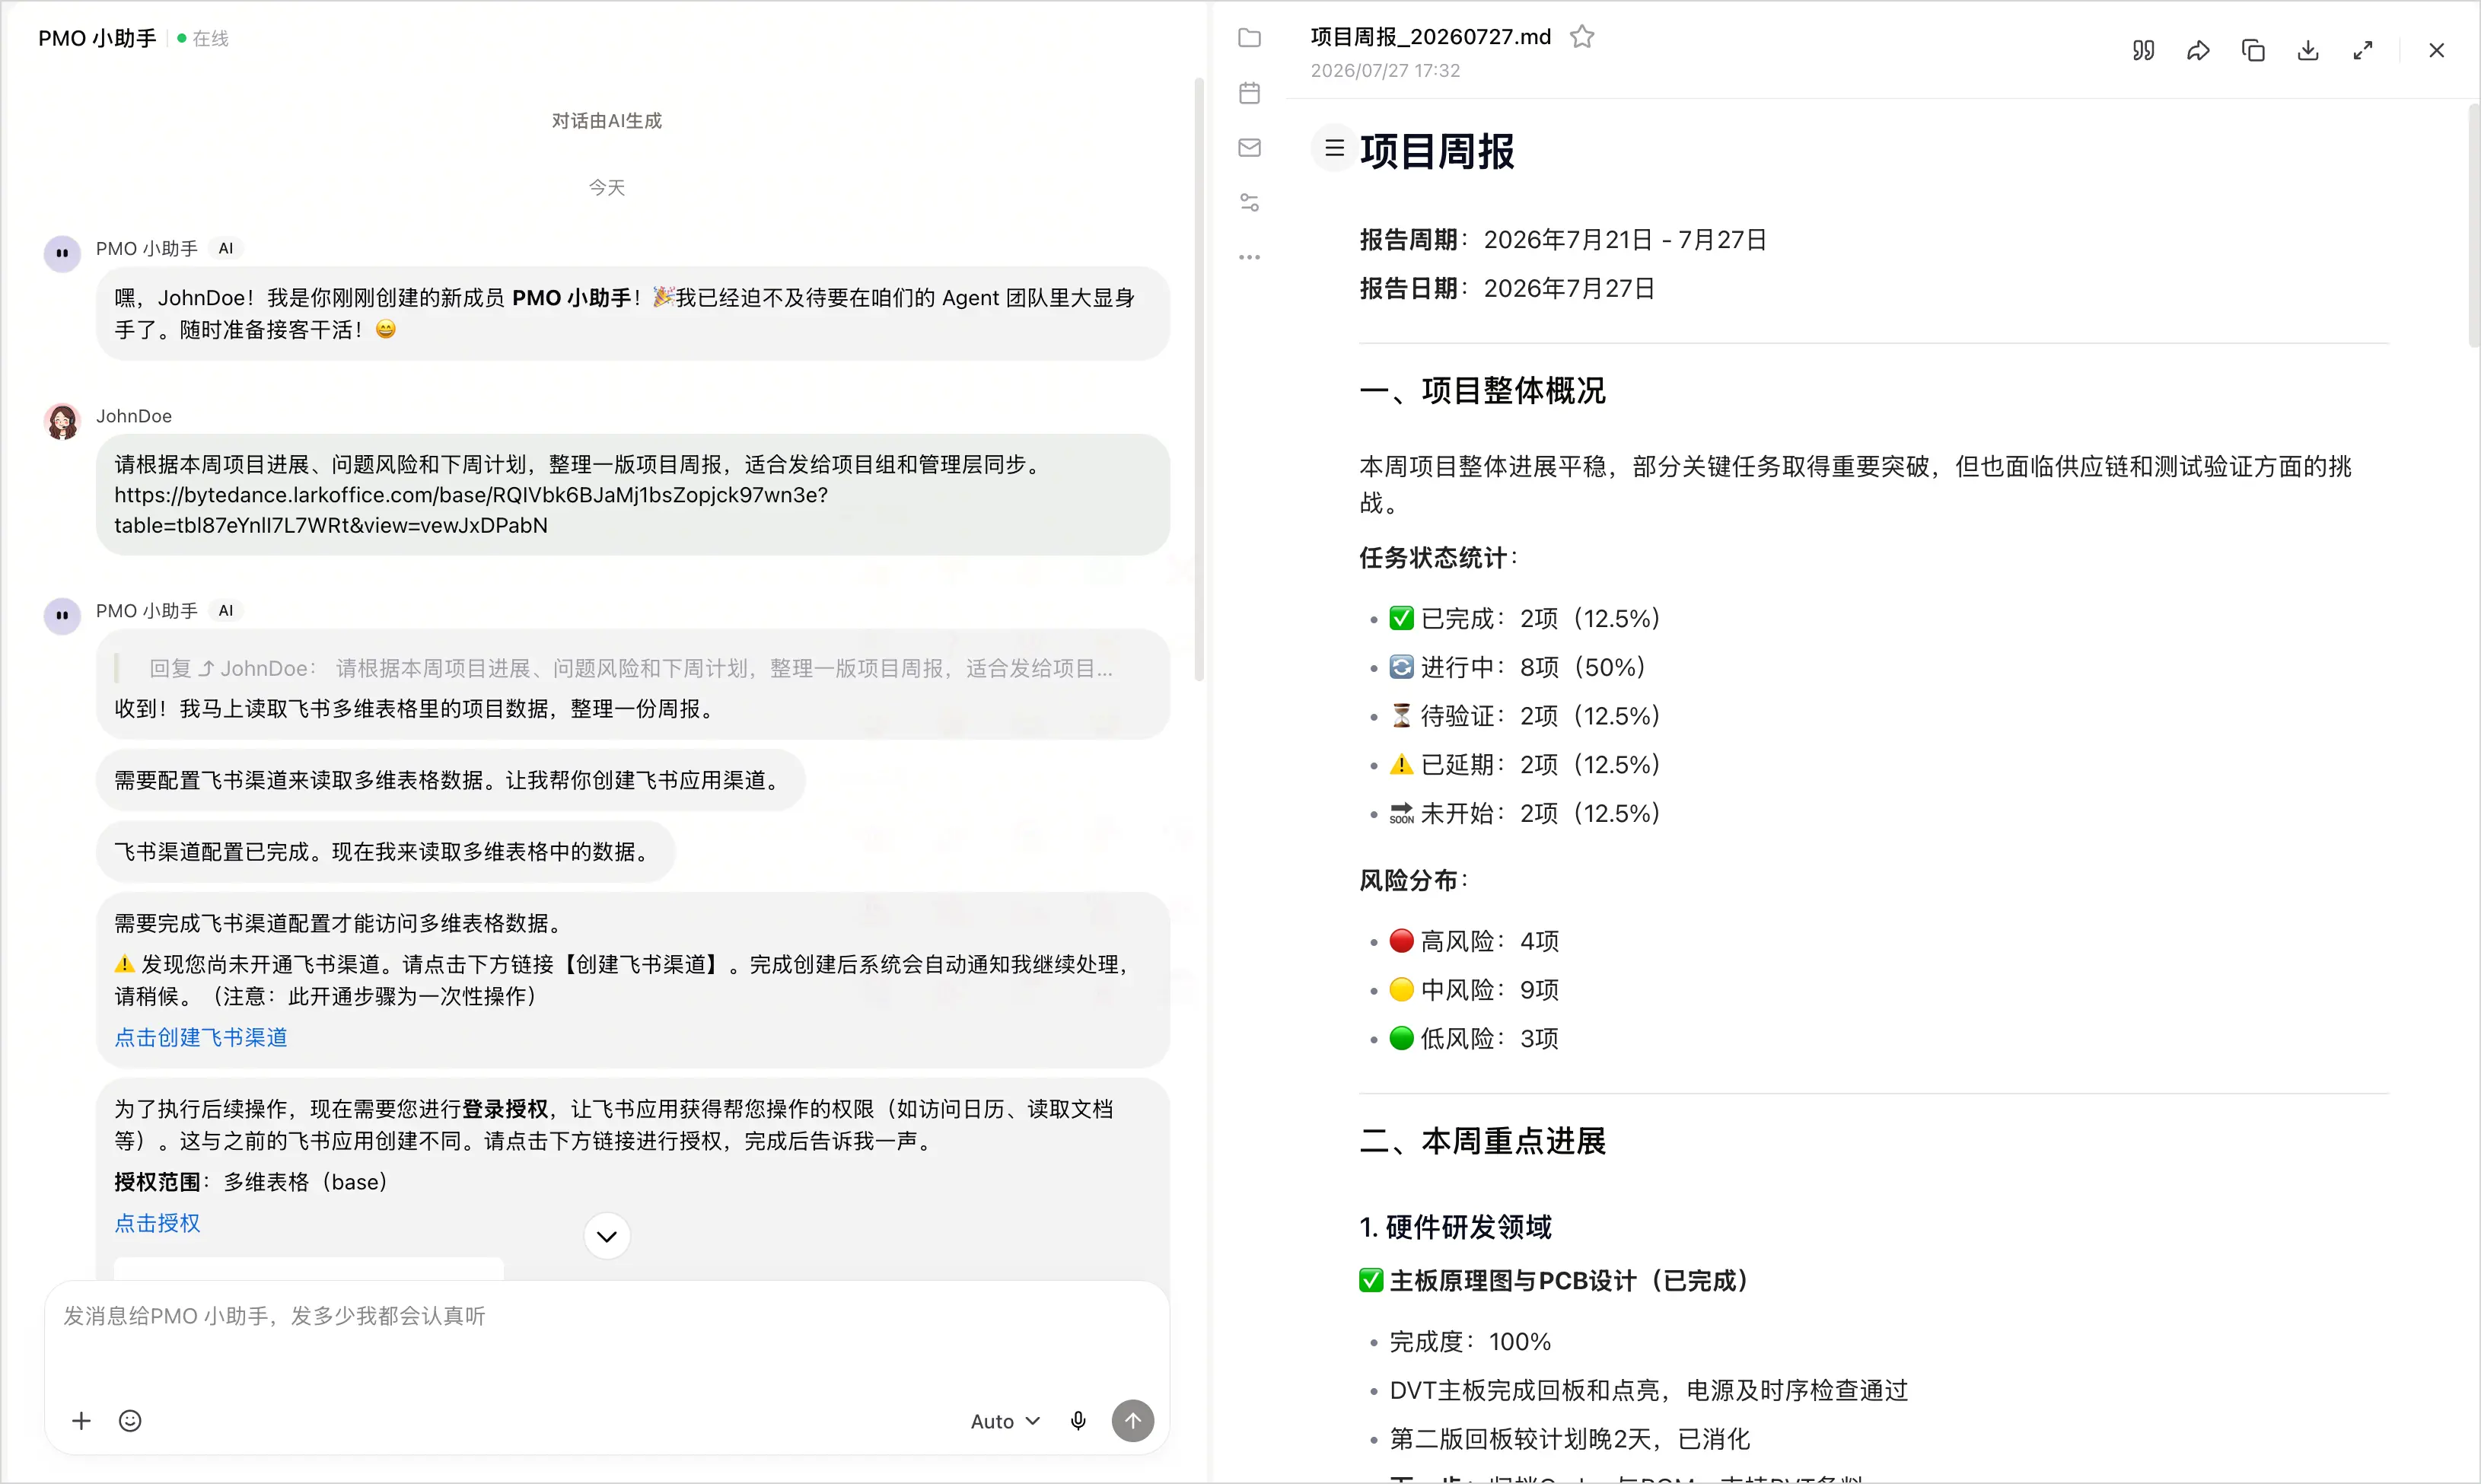Open the calendar icon in sidebar
The width and height of the screenshot is (2481, 1484).
[1249, 93]
